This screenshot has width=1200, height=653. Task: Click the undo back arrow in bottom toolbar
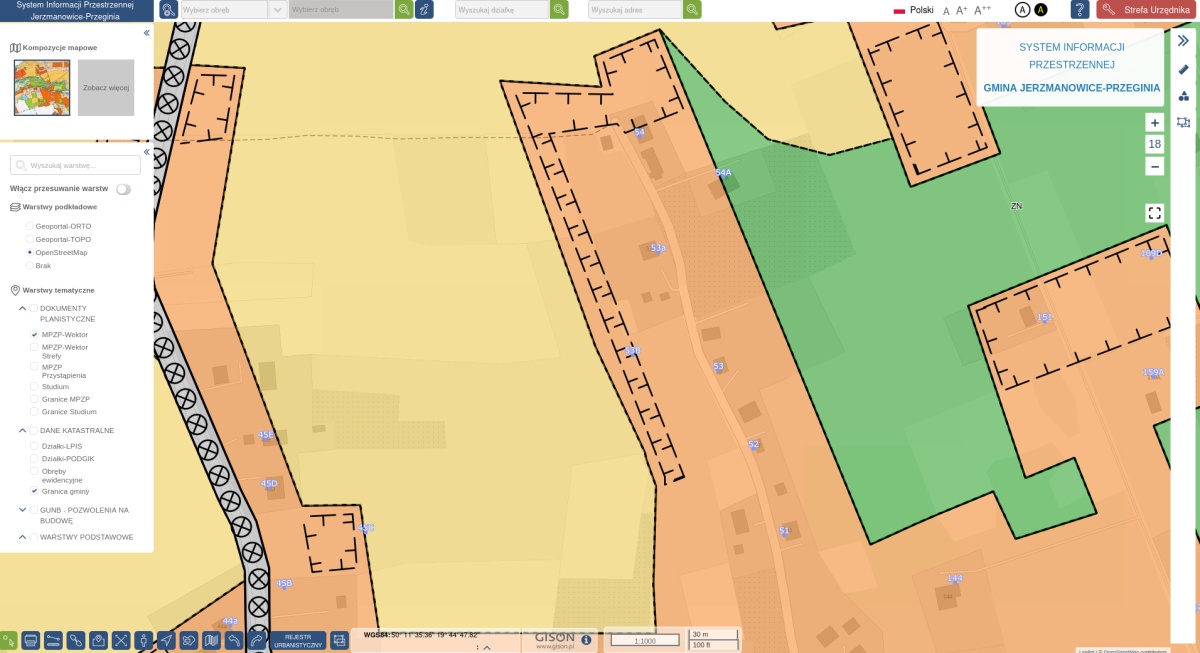click(x=234, y=640)
